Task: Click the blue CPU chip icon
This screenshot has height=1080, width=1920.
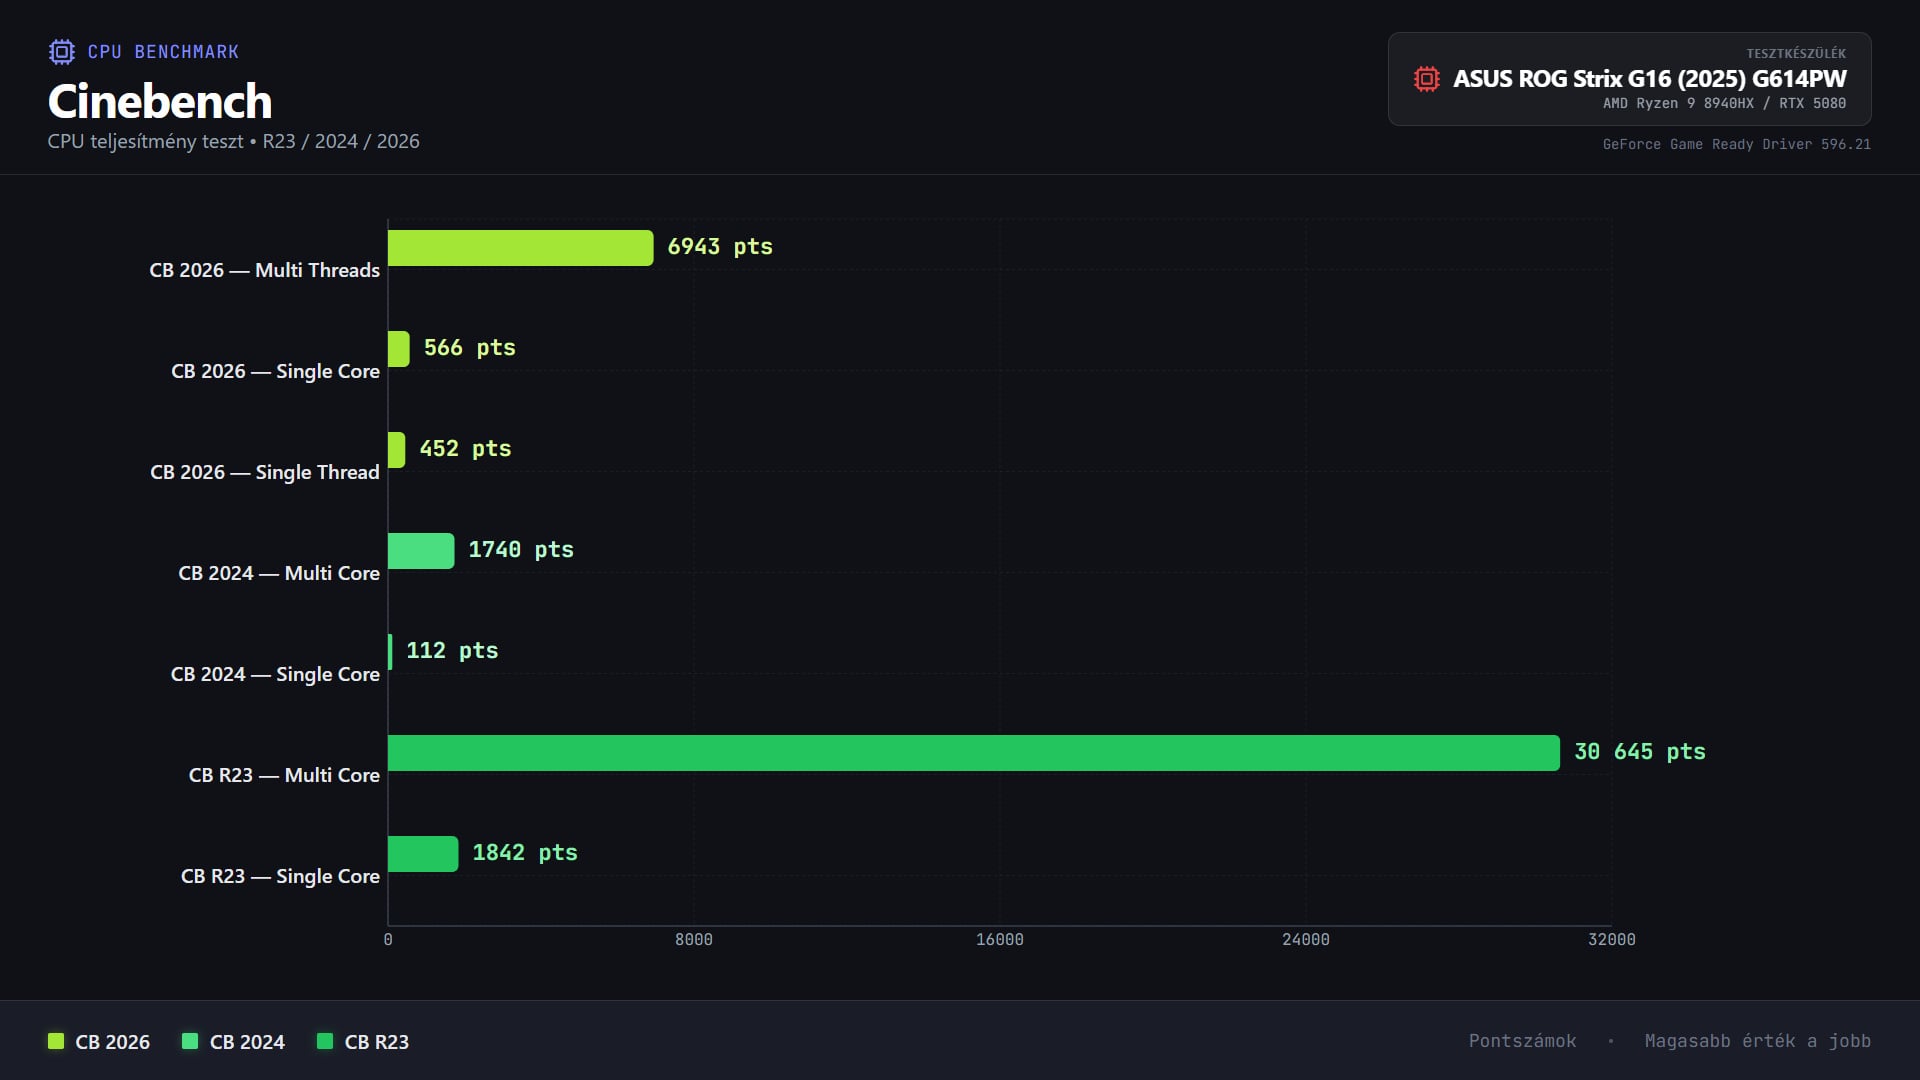Action: (61, 52)
